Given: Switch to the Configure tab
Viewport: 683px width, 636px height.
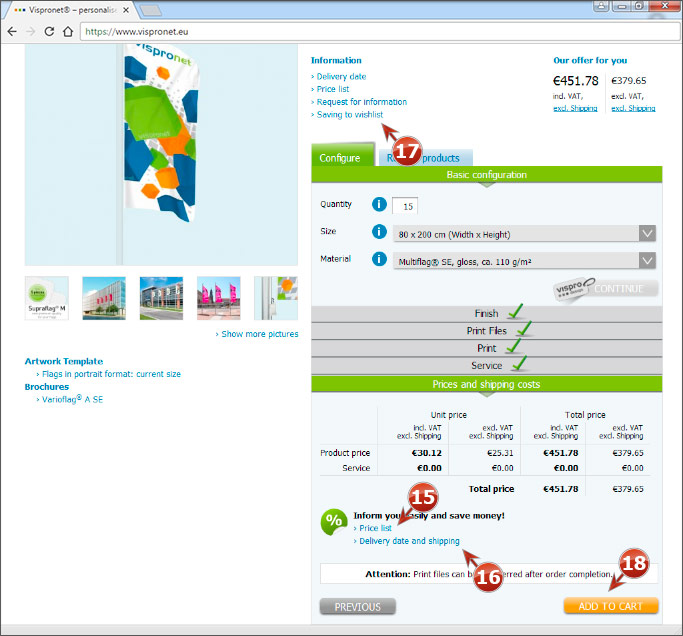Looking at the screenshot, I should tap(342, 157).
